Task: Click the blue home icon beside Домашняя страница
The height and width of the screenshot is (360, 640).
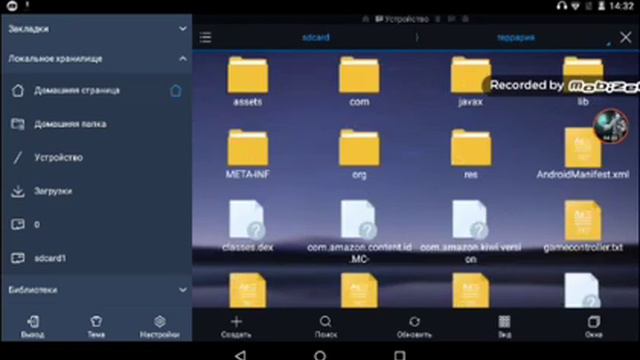Action: point(176,91)
